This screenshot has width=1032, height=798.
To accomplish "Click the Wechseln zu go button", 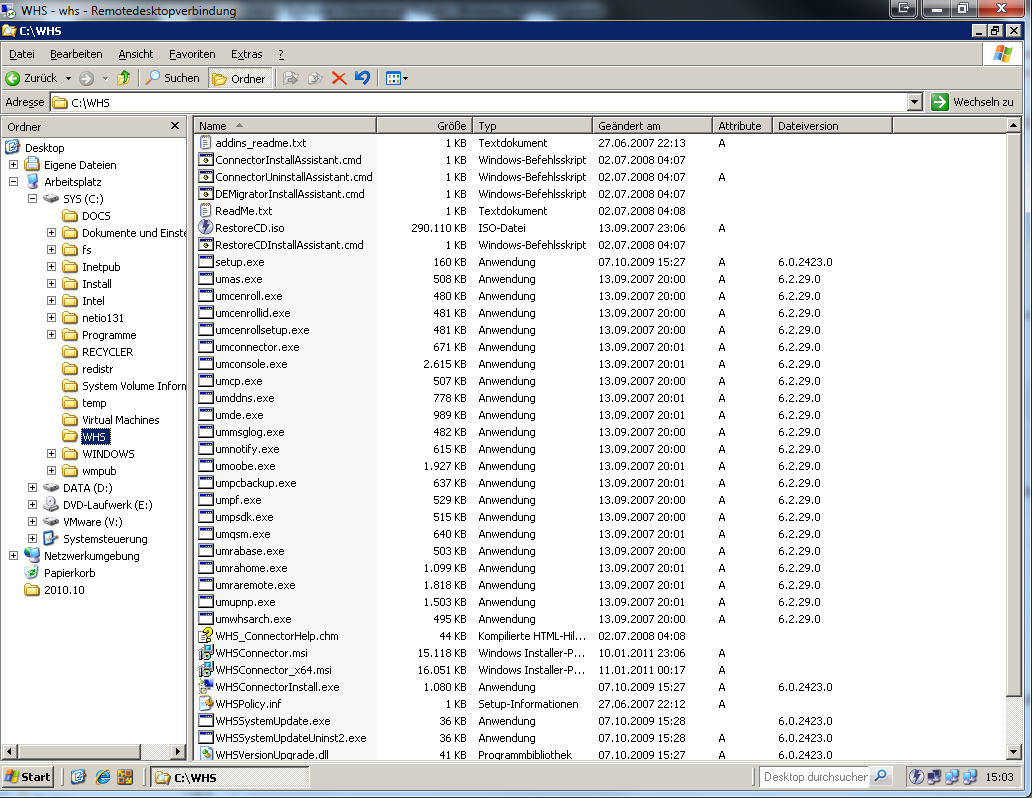I will [973, 102].
